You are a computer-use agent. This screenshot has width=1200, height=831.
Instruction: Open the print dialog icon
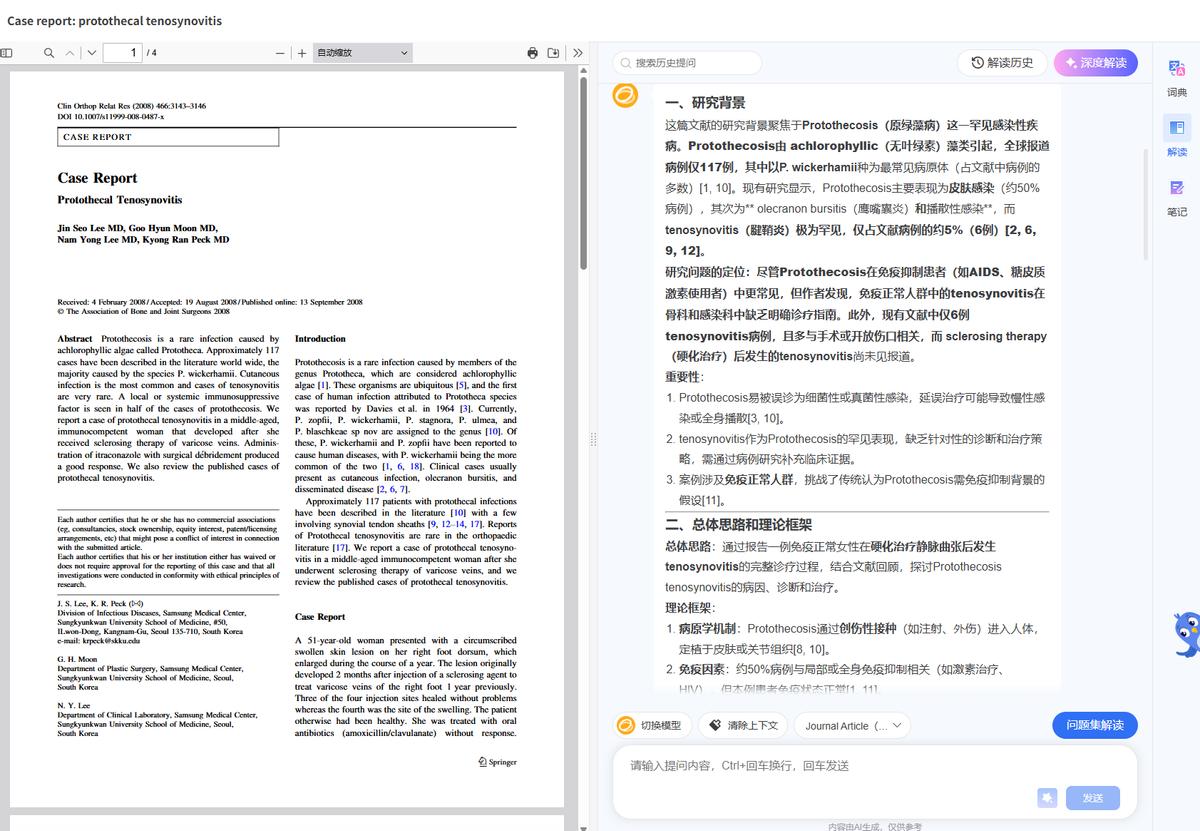(x=530, y=52)
